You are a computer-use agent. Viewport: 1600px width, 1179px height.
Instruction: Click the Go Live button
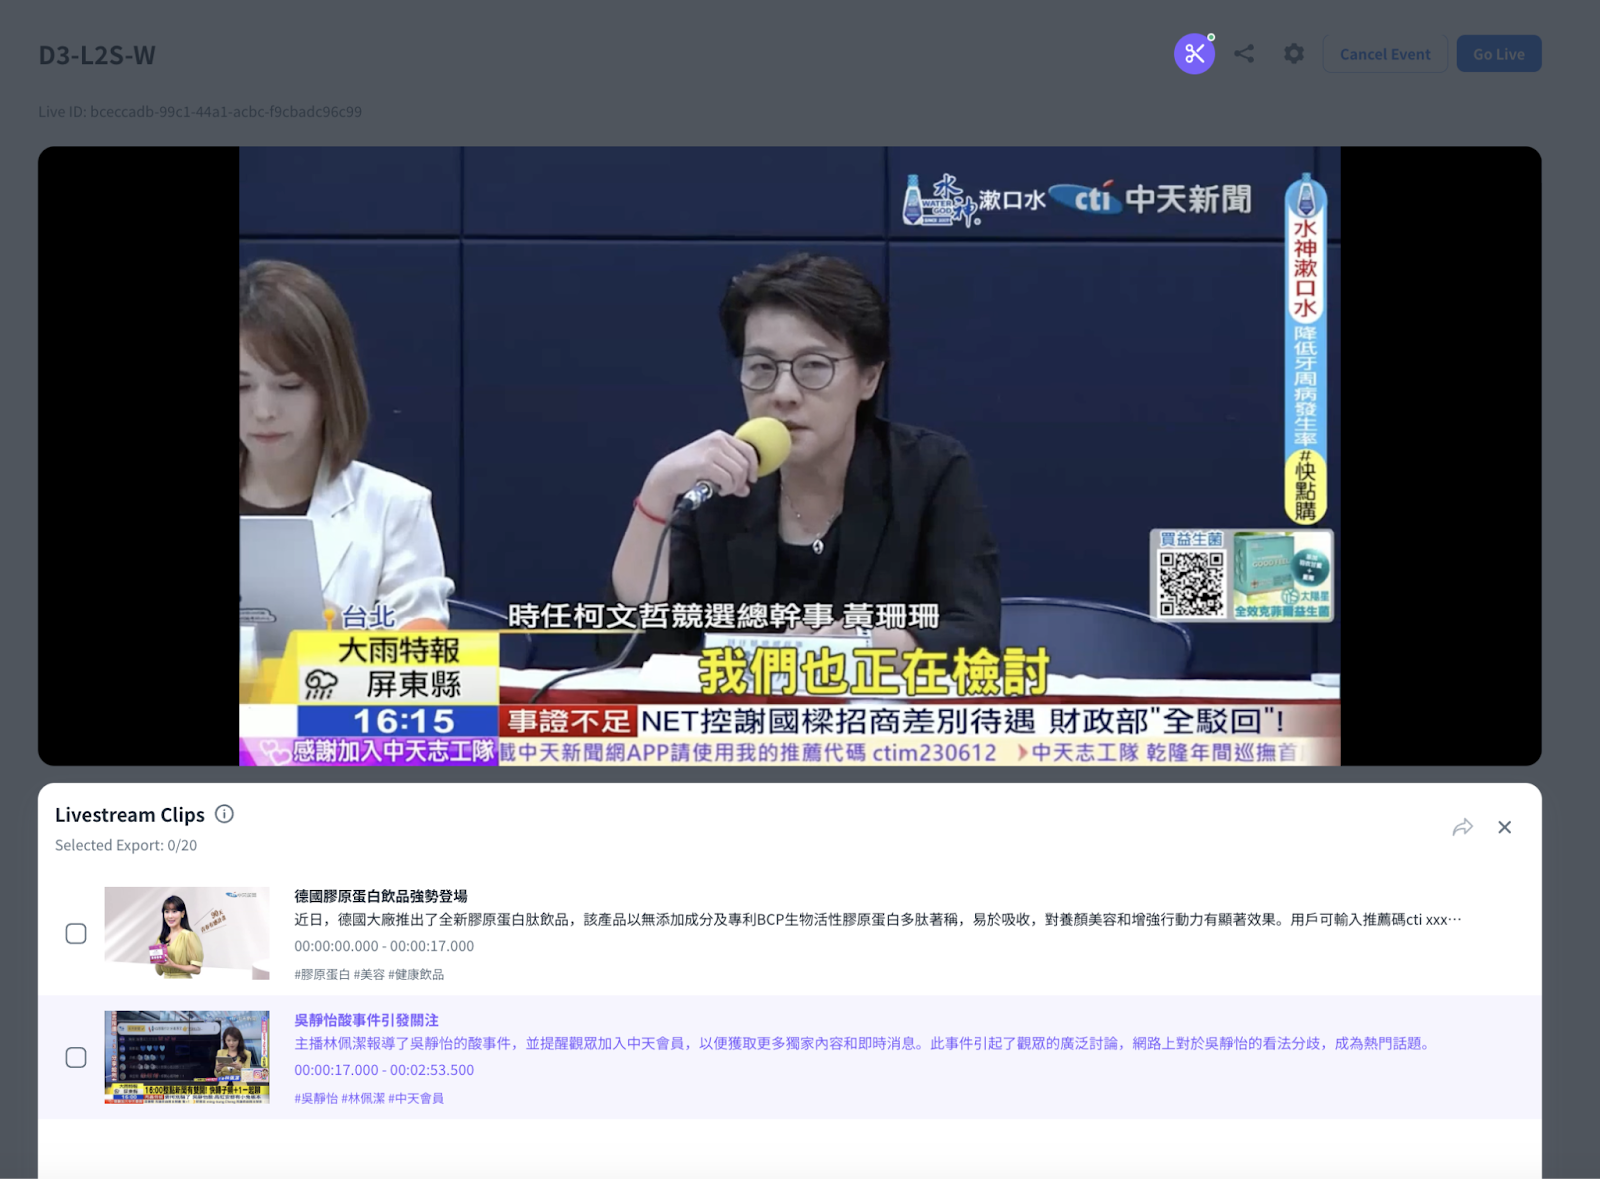[1498, 54]
